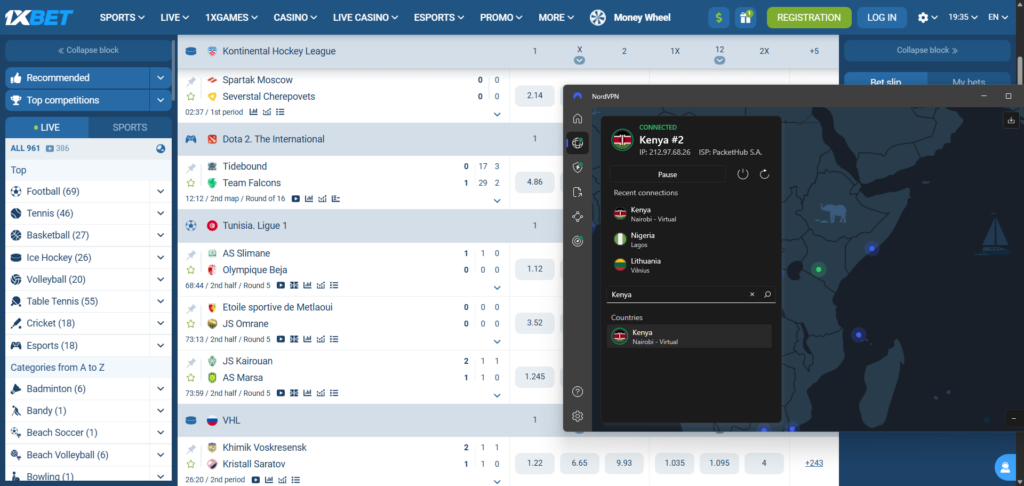Switch to My bets tab

[968, 82]
